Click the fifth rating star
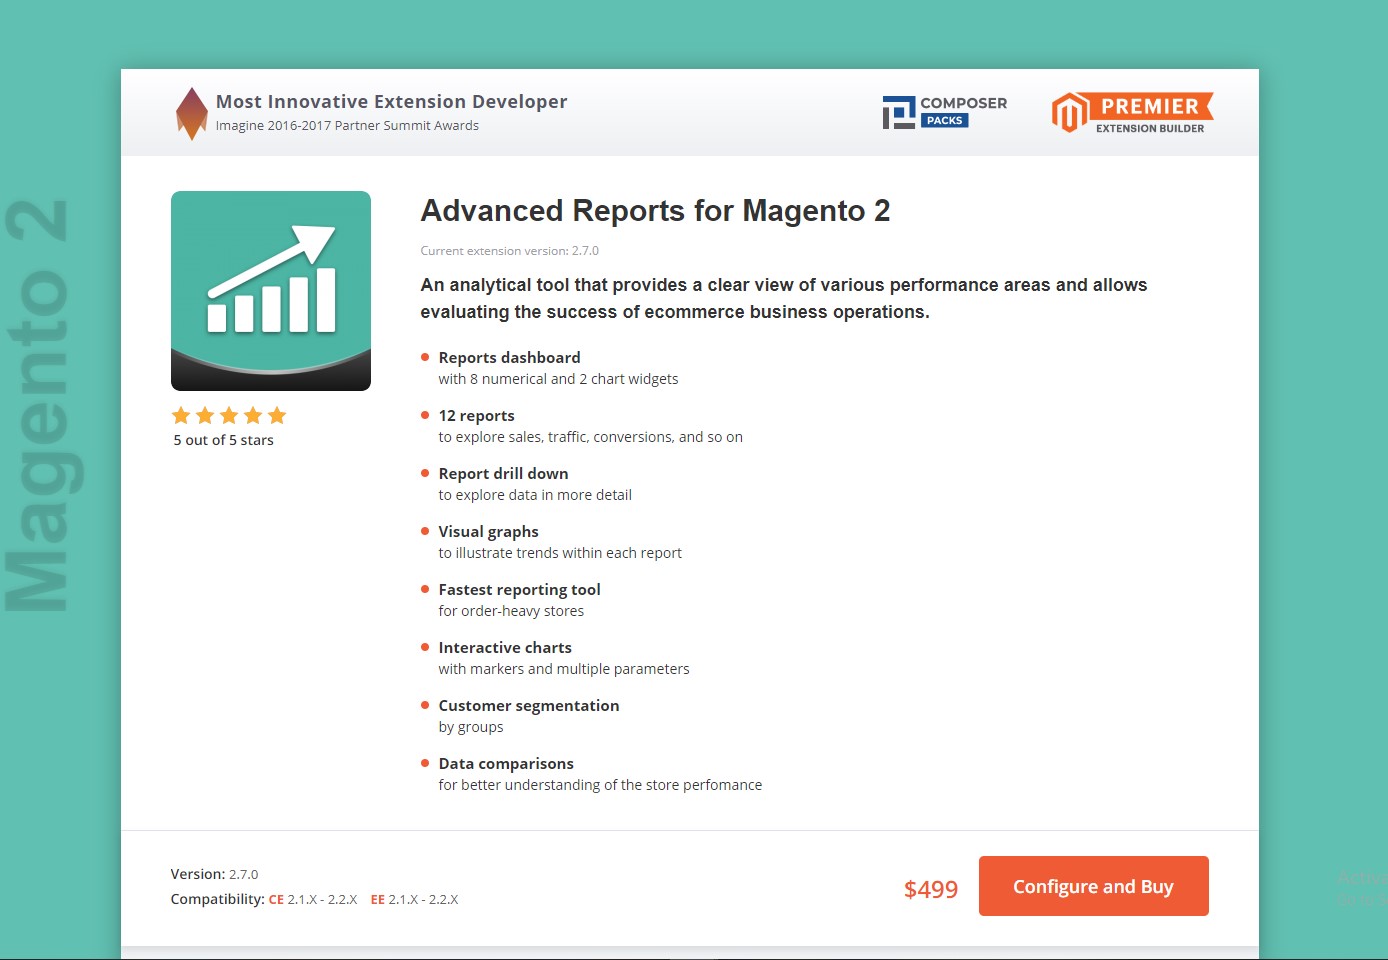The width and height of the screenshot is (1388, 960). (x=277, y=415)
